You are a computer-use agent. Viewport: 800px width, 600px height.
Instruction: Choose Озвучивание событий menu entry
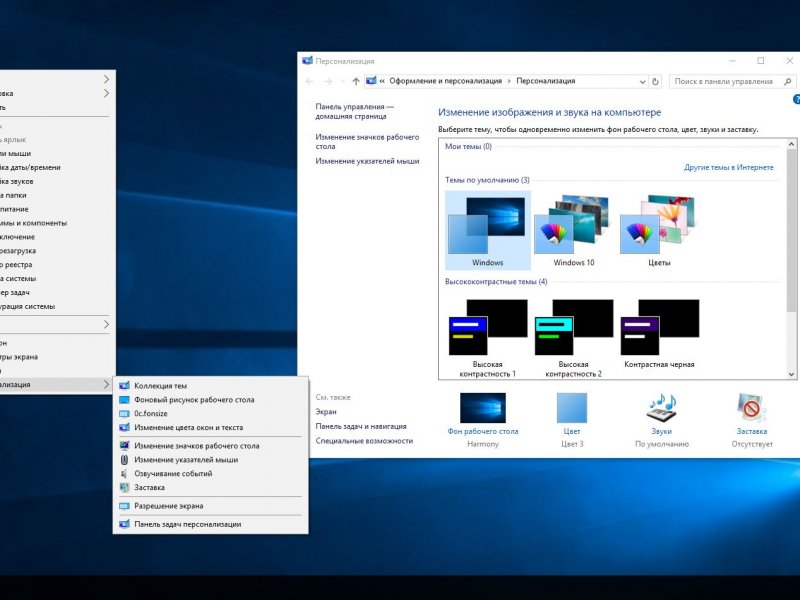(210, 473)
